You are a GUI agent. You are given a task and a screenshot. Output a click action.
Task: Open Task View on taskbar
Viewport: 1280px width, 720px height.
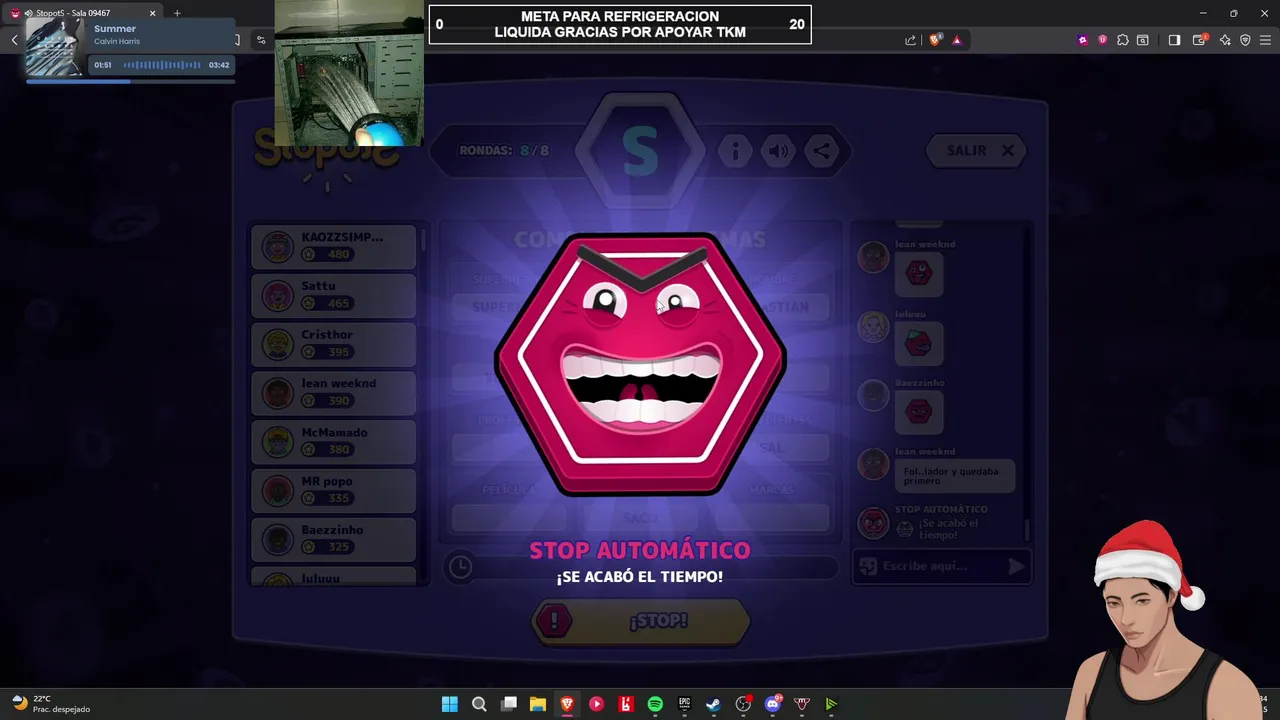[x=508, y=704]
